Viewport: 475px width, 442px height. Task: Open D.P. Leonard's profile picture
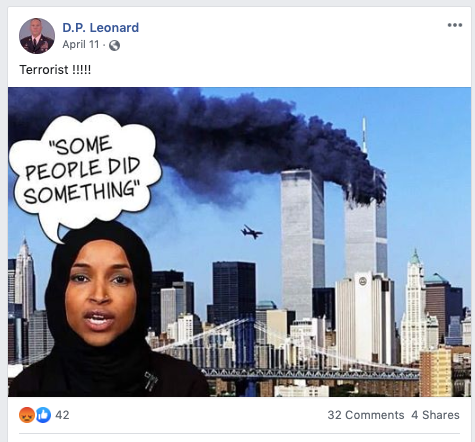pyautogui.click(x=37, y=36)
